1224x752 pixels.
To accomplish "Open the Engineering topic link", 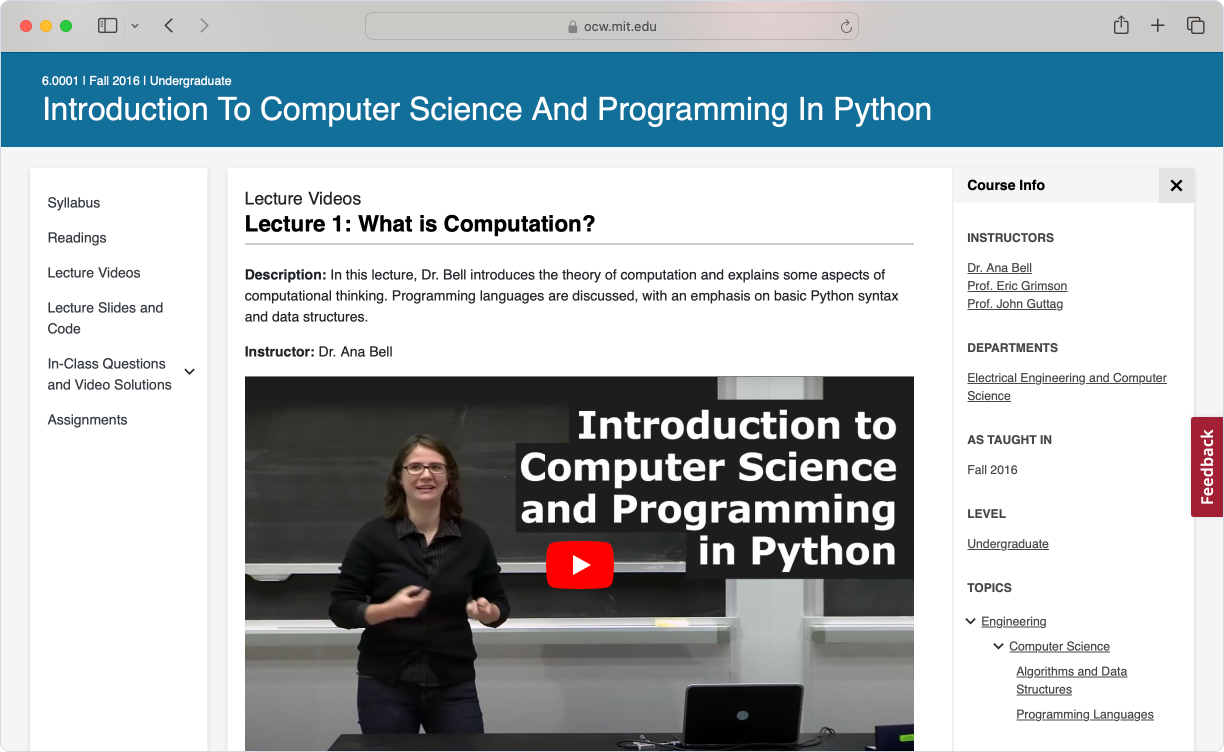I will (x=1014, y=622).
